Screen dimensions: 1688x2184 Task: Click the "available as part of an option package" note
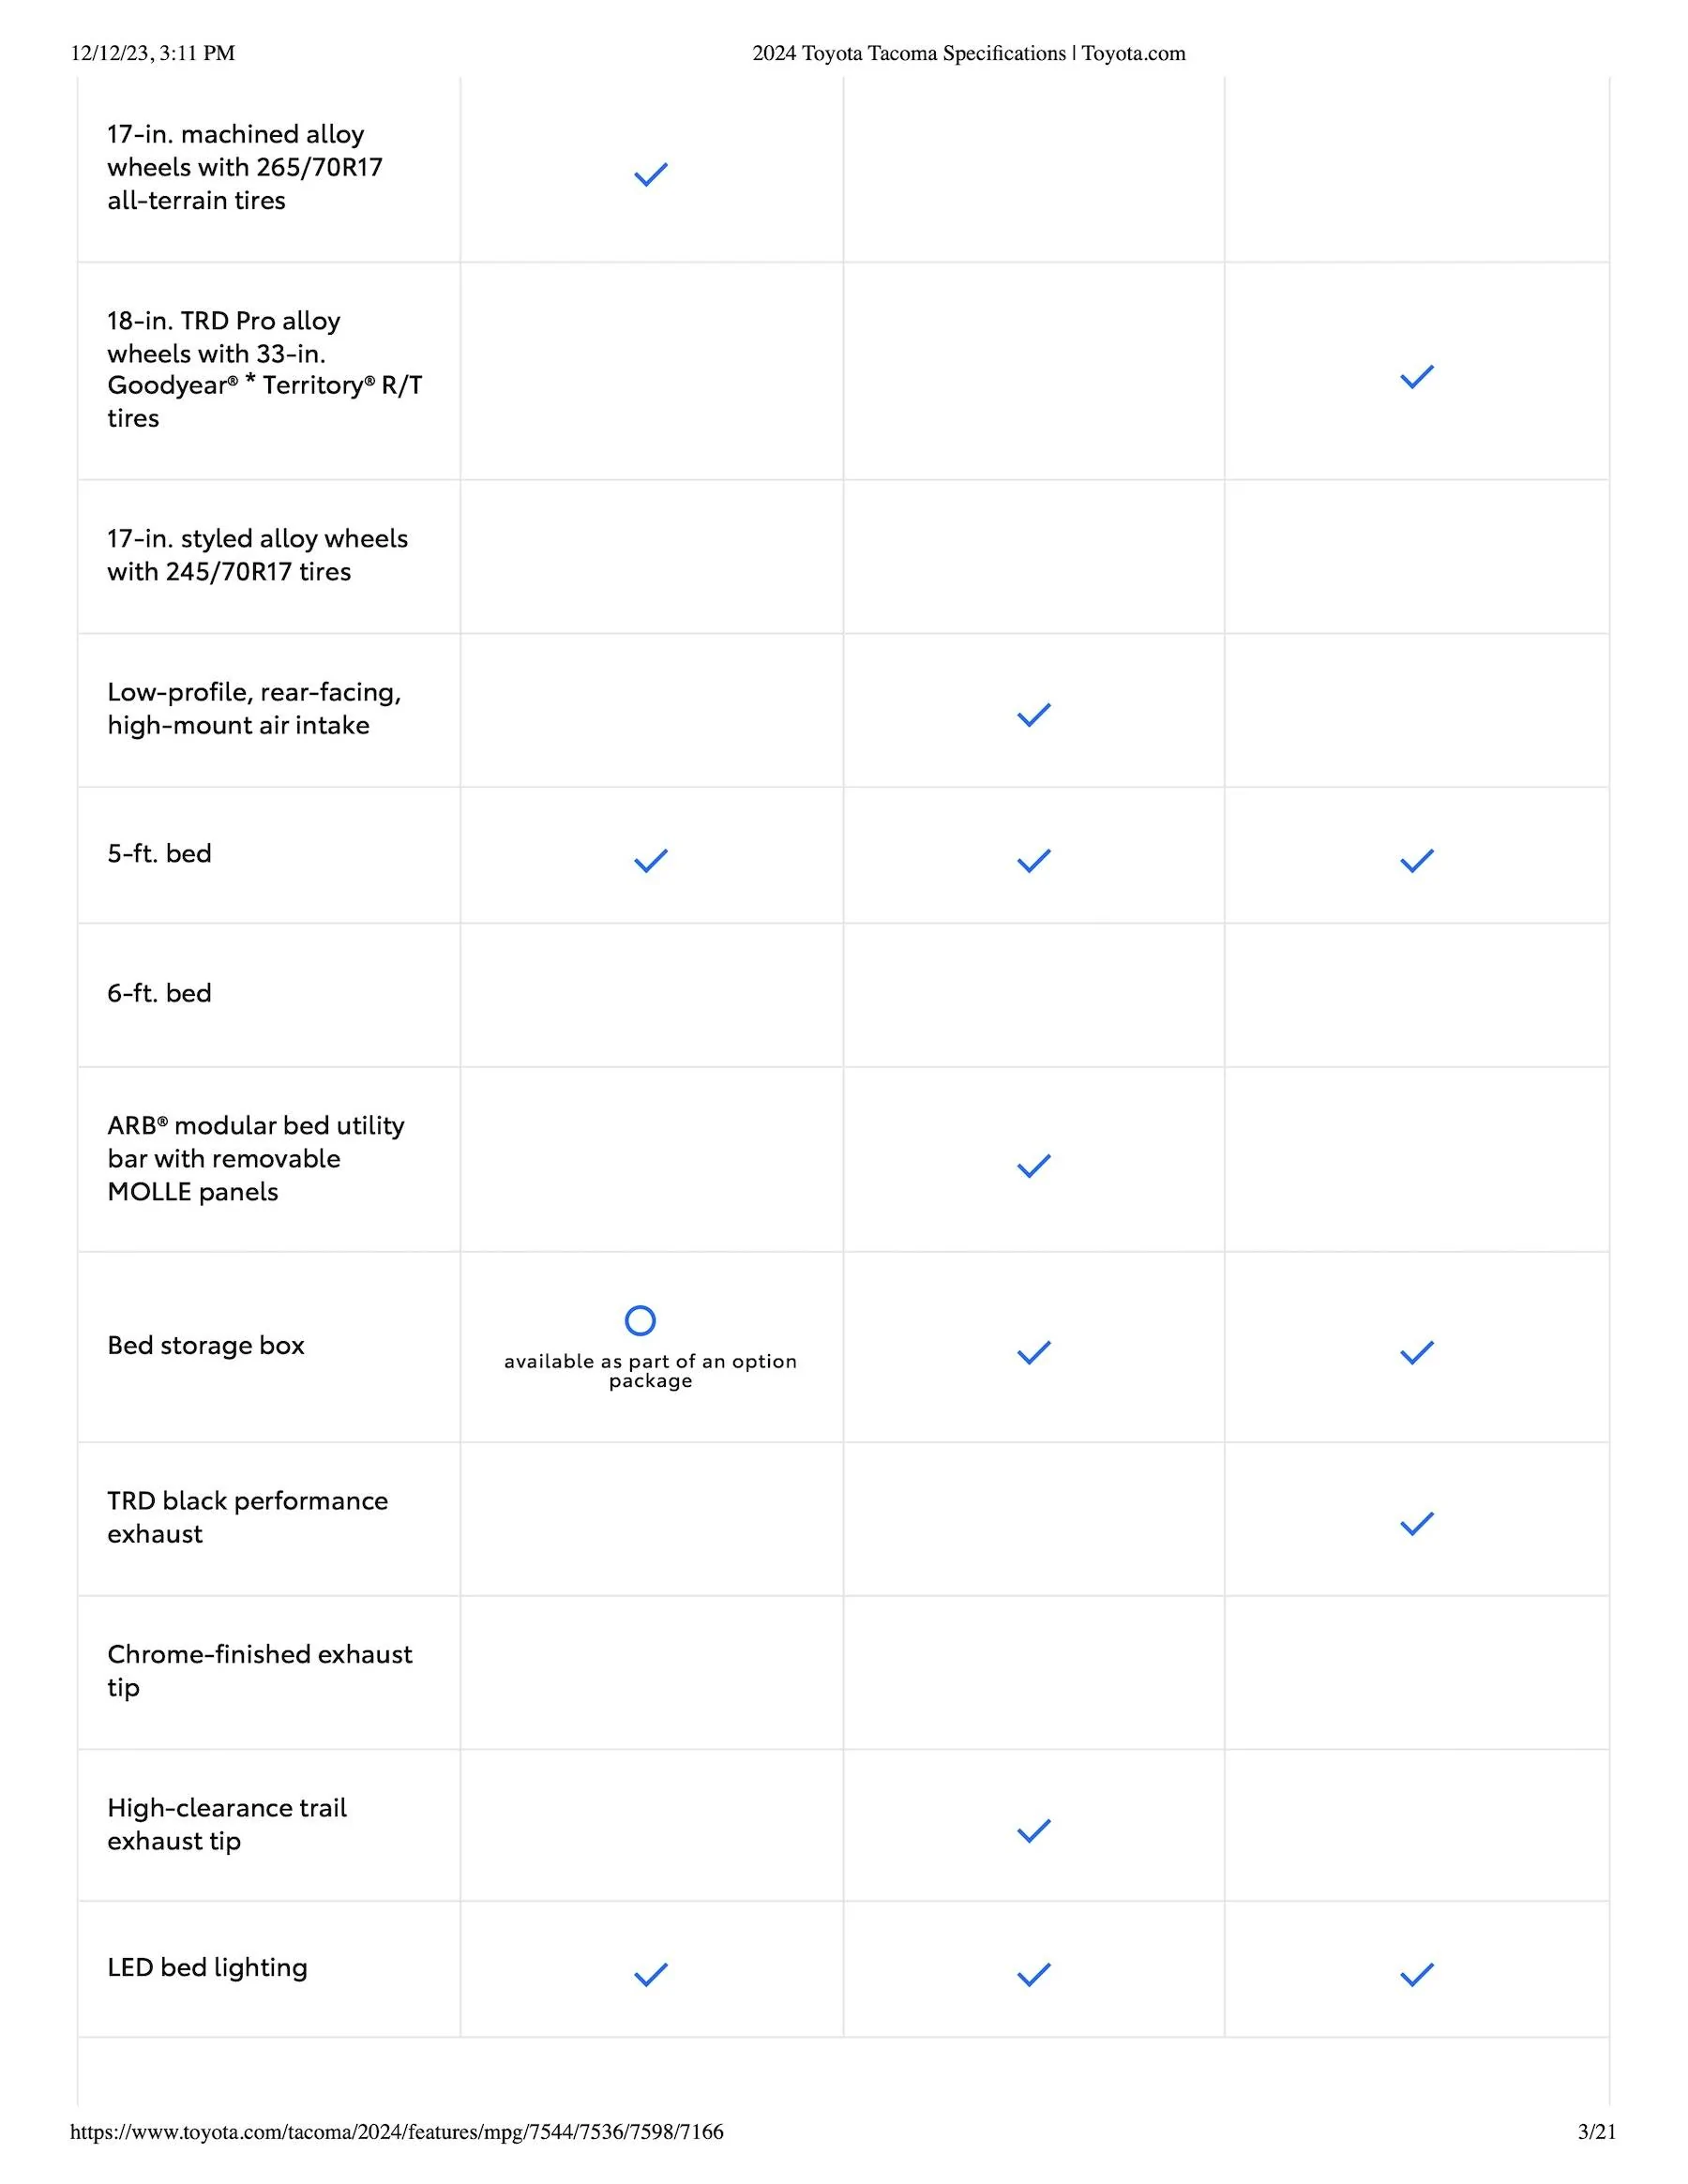[650, 1371]
